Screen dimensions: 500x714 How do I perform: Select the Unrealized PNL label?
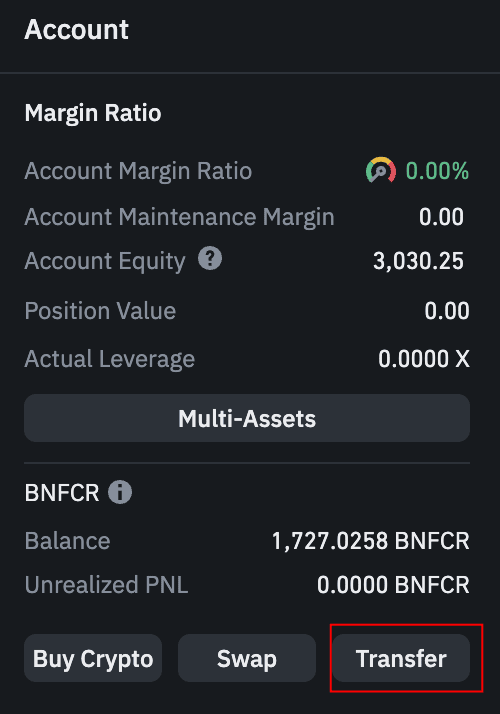106,585
